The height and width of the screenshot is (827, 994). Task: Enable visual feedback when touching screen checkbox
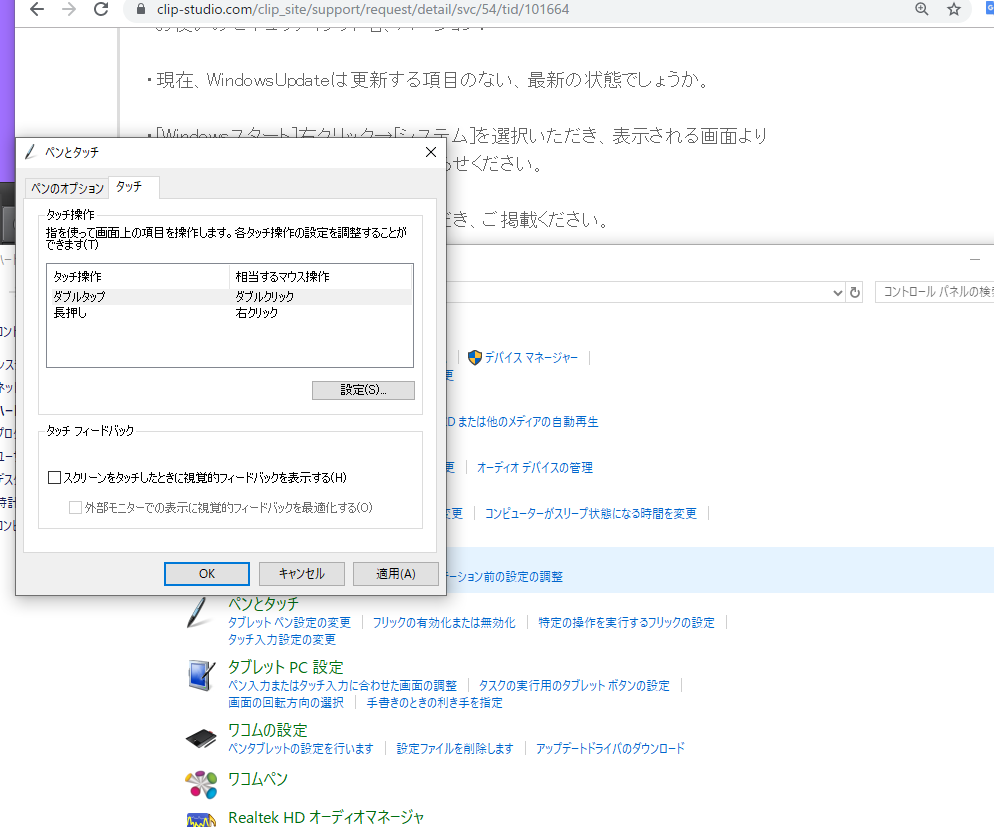pos(55,478)
